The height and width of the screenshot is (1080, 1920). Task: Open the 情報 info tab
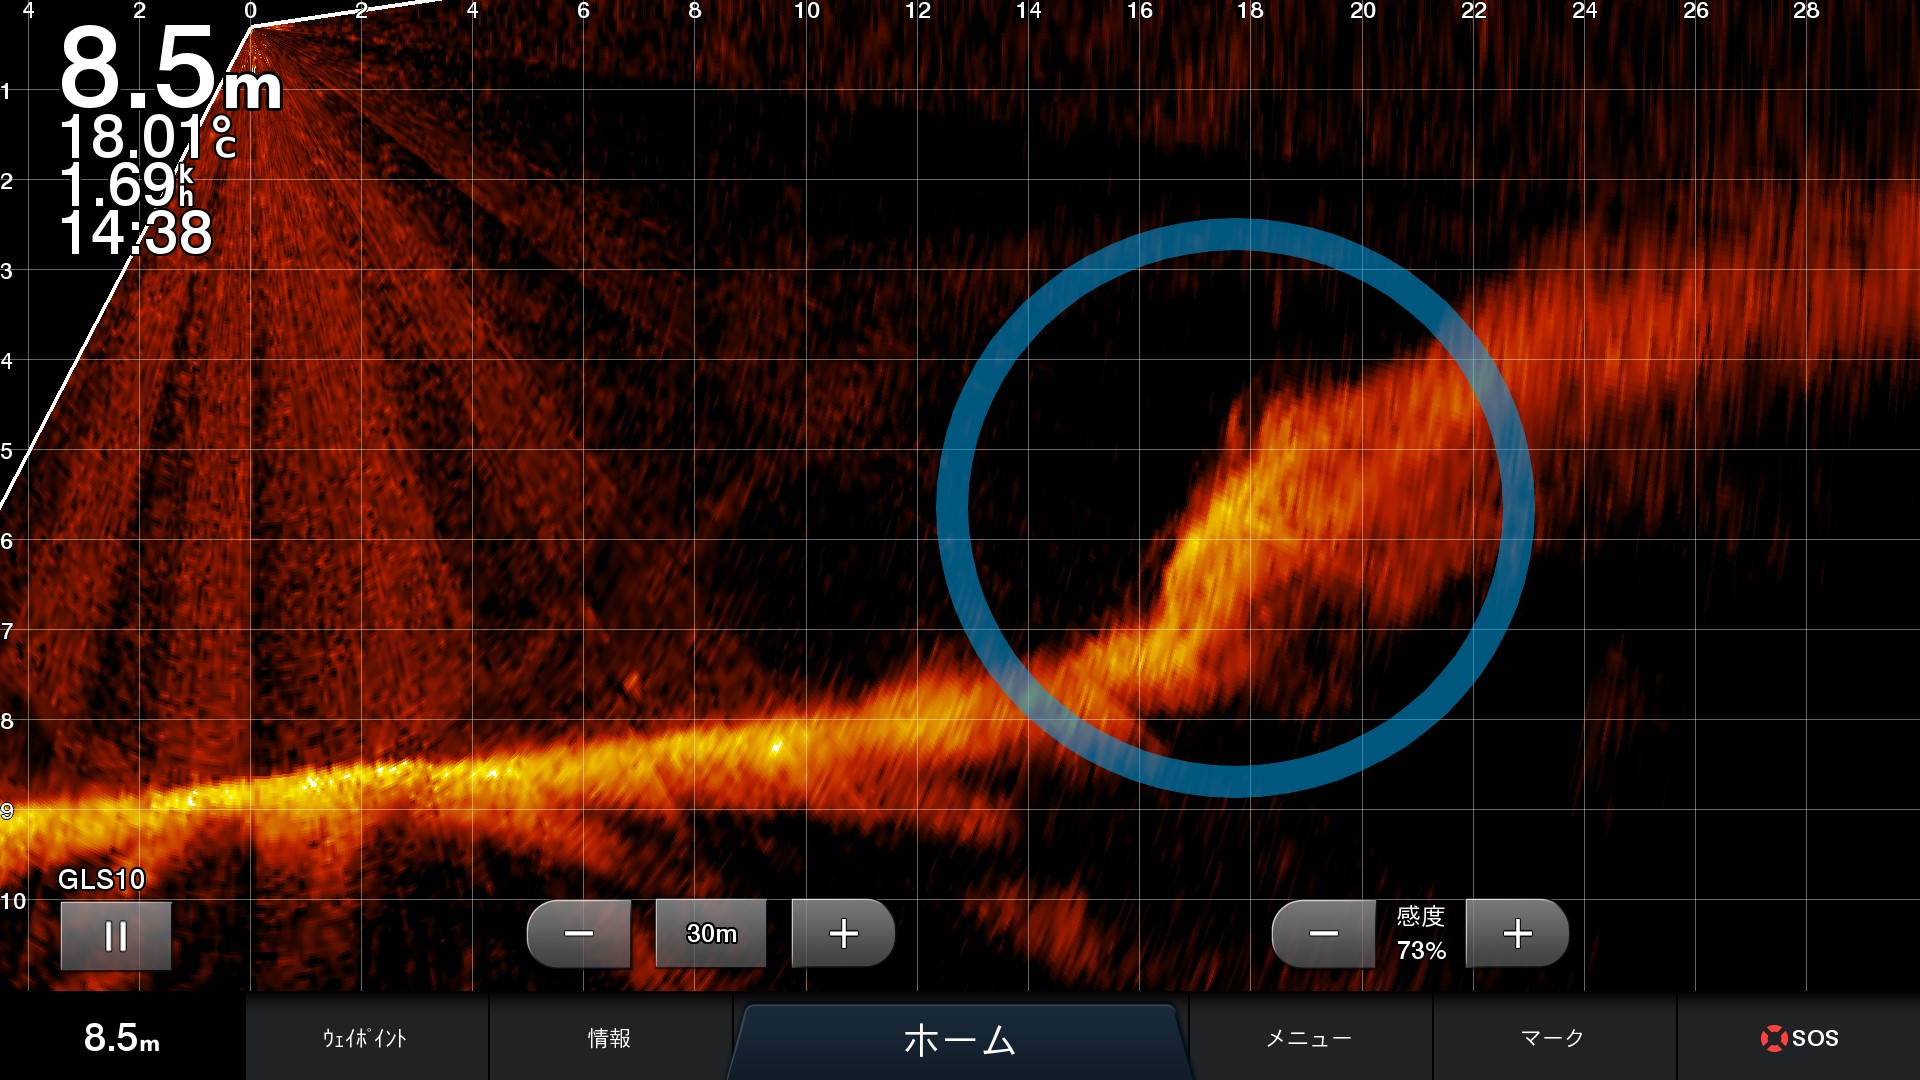tap(609, 1038)
